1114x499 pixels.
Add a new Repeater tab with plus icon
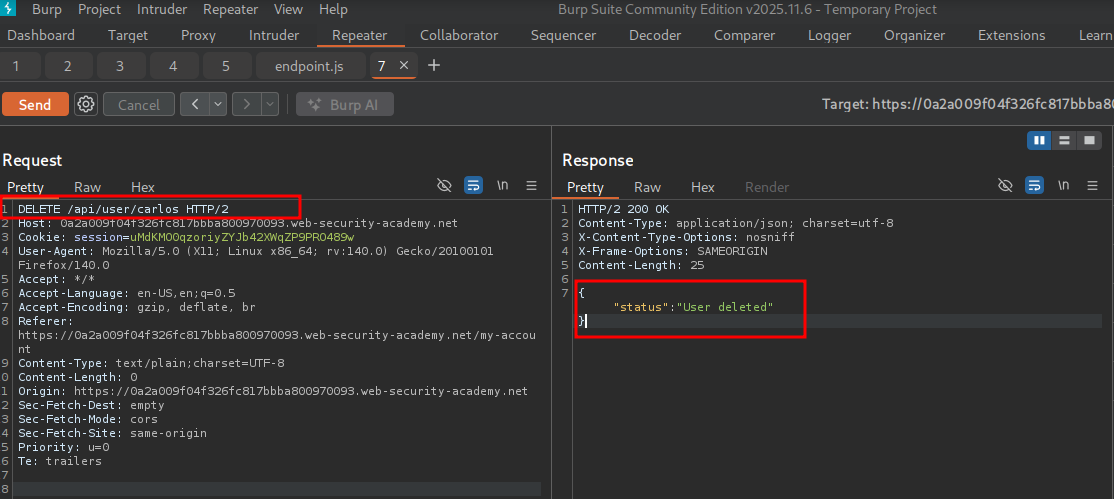[434, 65]
